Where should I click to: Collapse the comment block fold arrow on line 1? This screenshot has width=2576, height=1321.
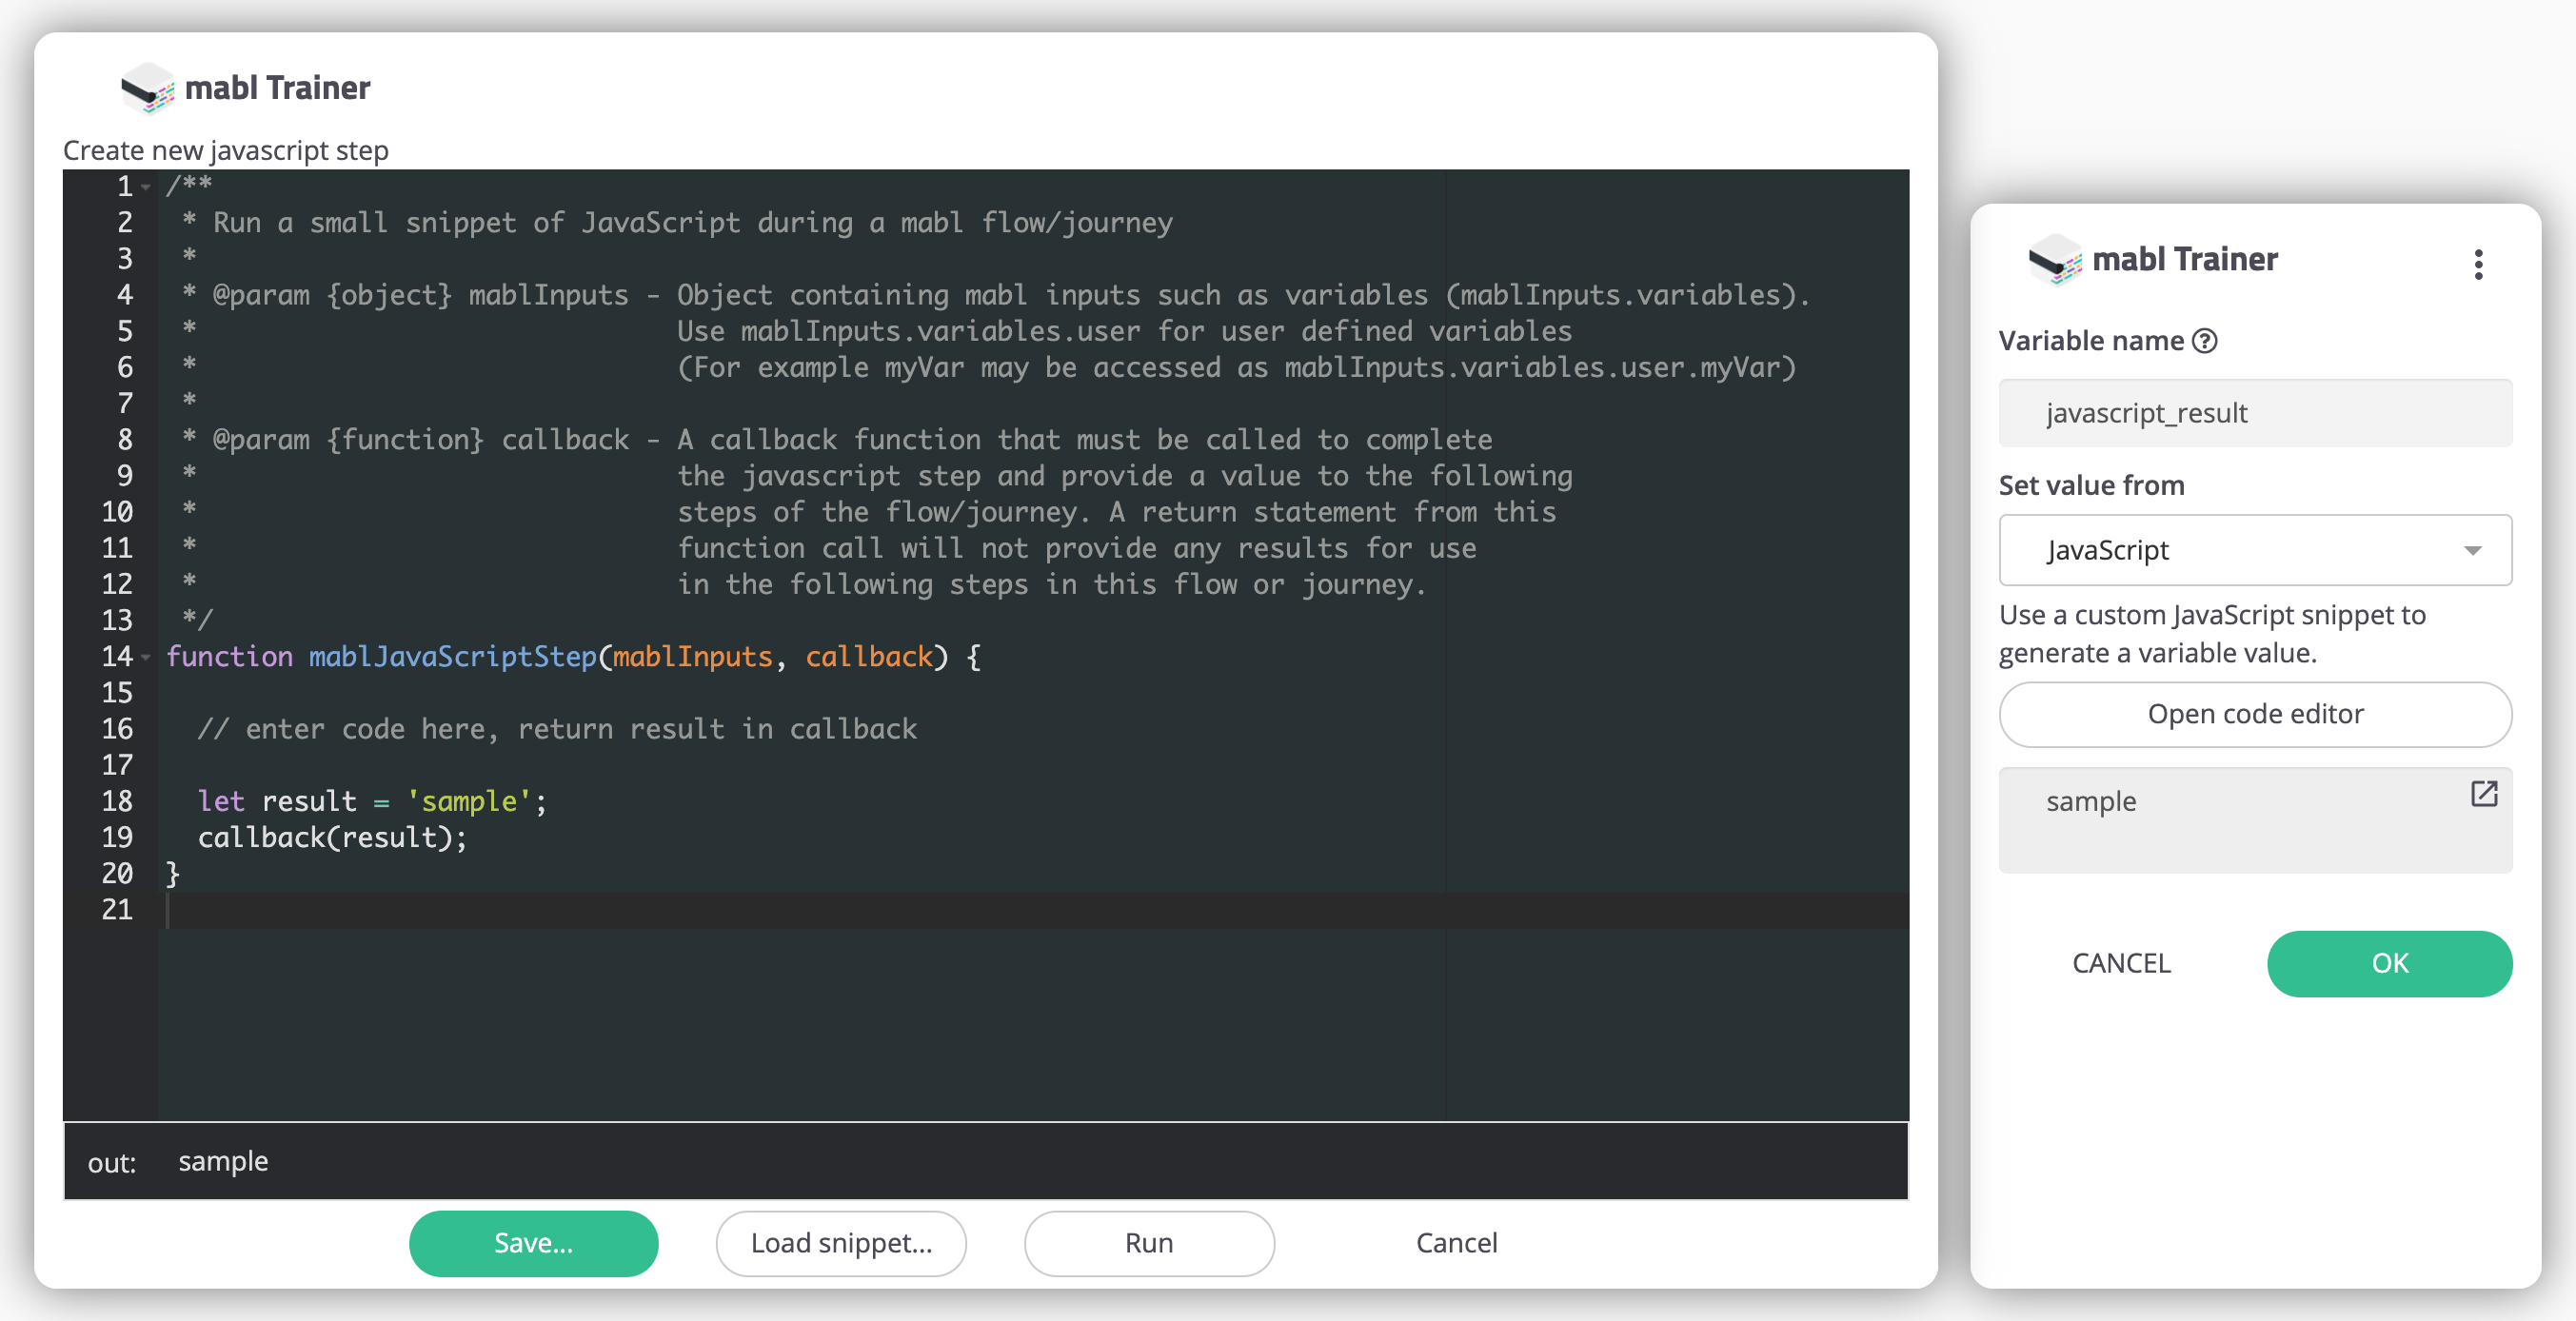tap(146, 187)
